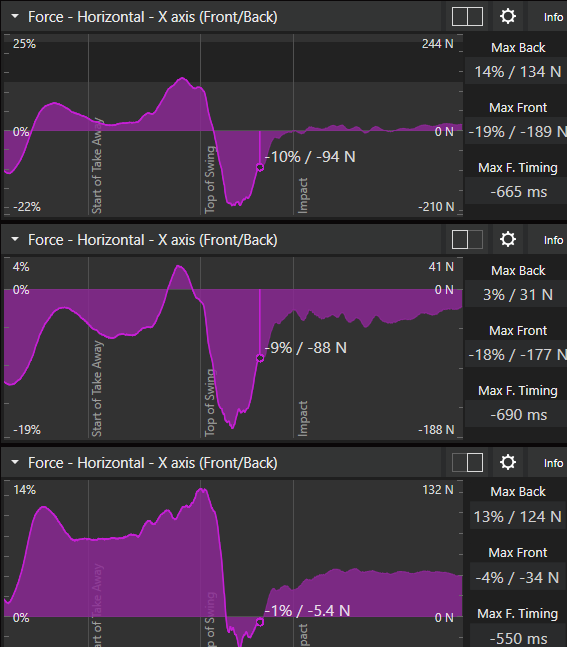Collapse the bottom Force Horizontal panel arrow

click(x=15, y=462)
